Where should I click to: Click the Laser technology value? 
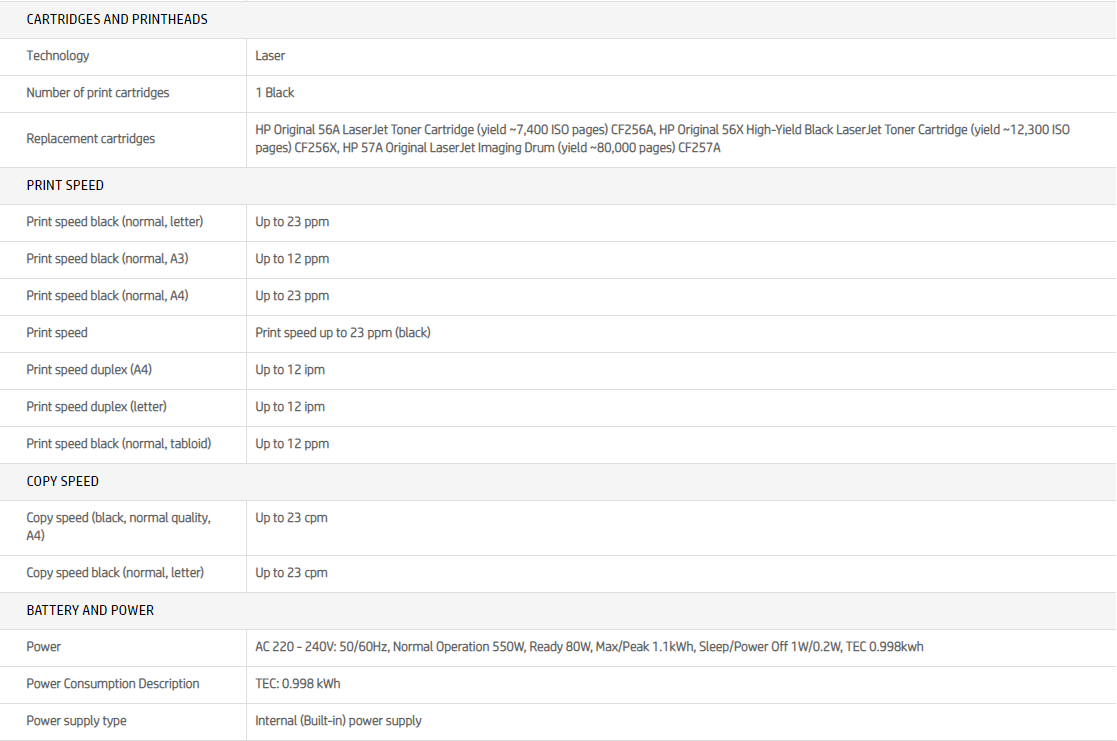point(270,56)
